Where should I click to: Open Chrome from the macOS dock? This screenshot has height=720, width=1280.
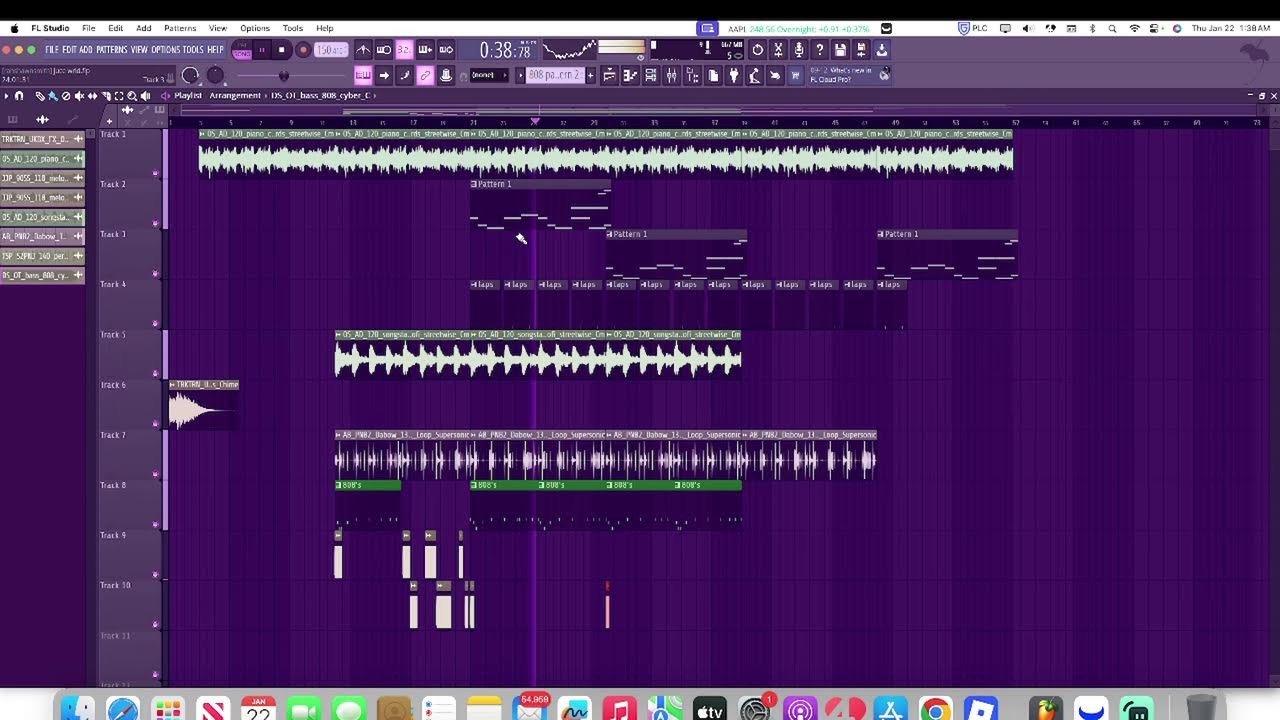(x=935, y=709)
